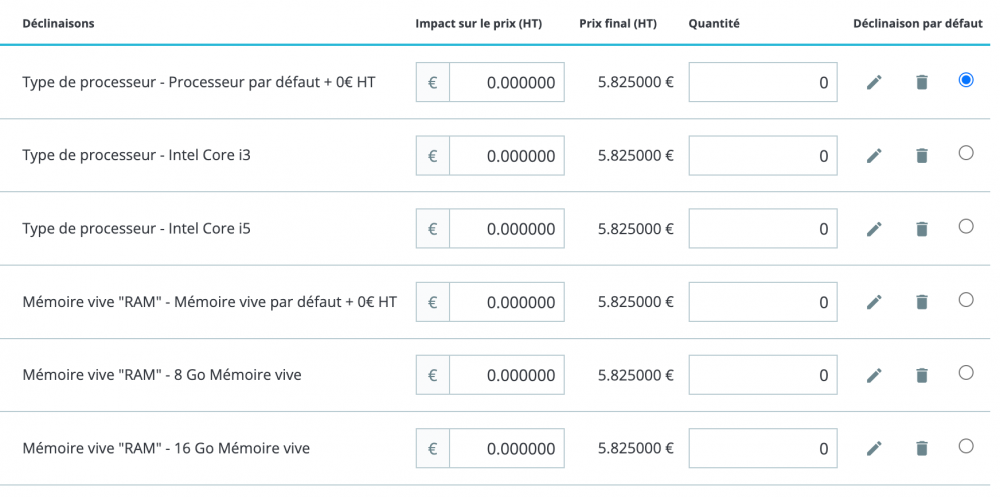The height and width of the screenshot is (497, 1000).
Task: Open editor for 16 Go Mémoire vive
Action: pos(874,449)
